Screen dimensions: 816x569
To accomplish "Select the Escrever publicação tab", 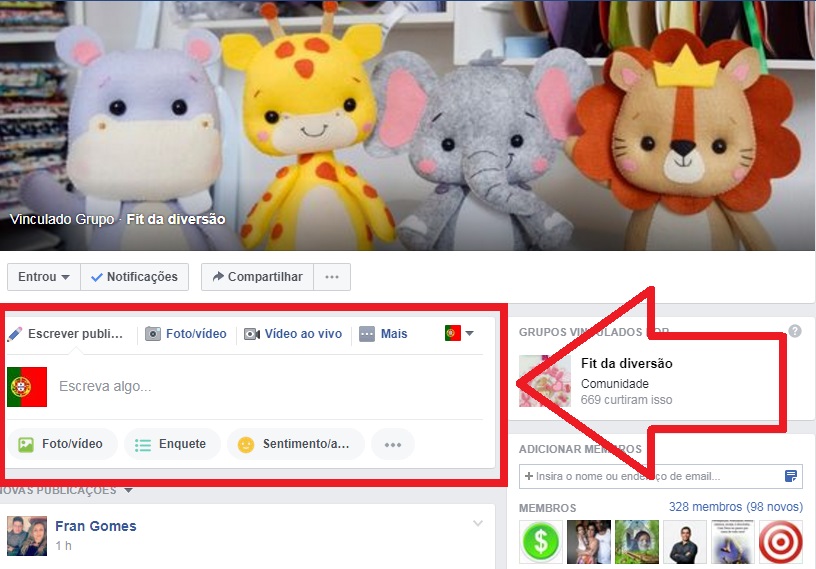I will click(x=66, y=334).
